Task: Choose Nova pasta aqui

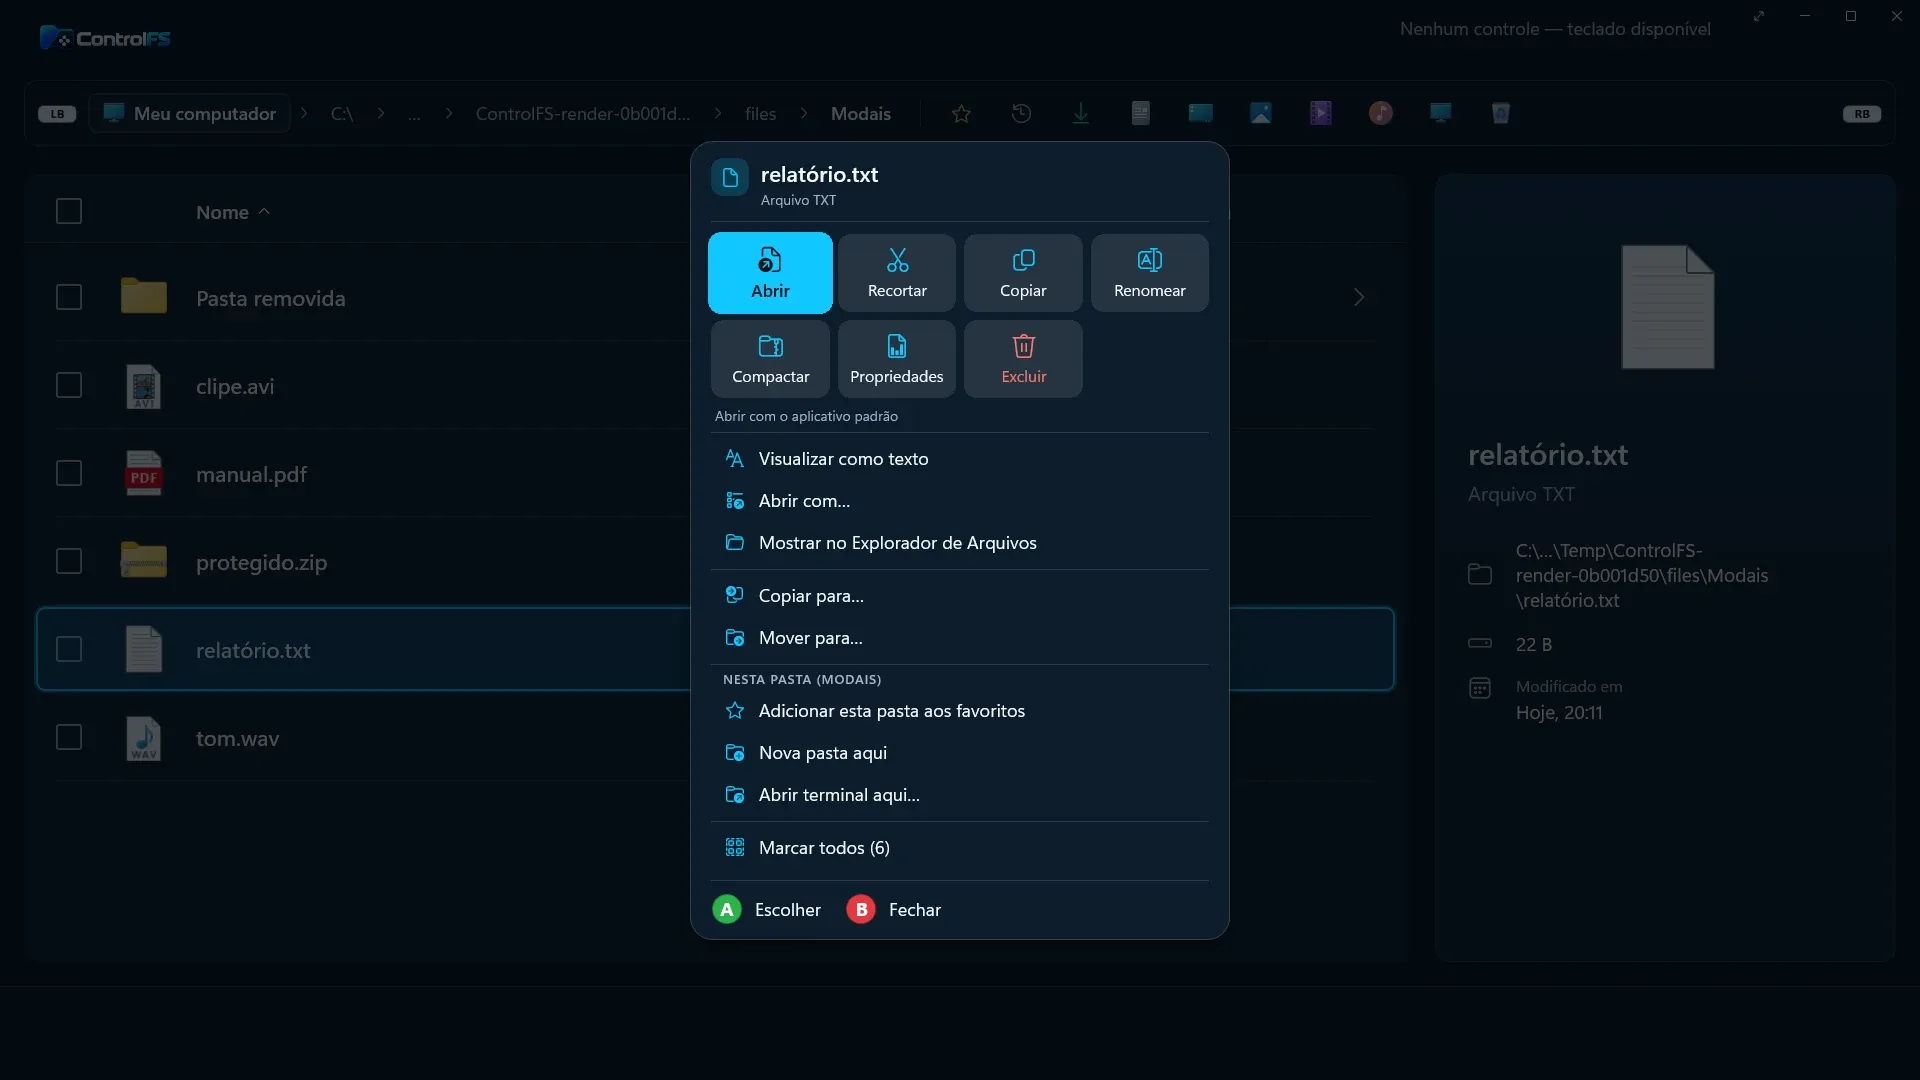Action: point(960,753)
